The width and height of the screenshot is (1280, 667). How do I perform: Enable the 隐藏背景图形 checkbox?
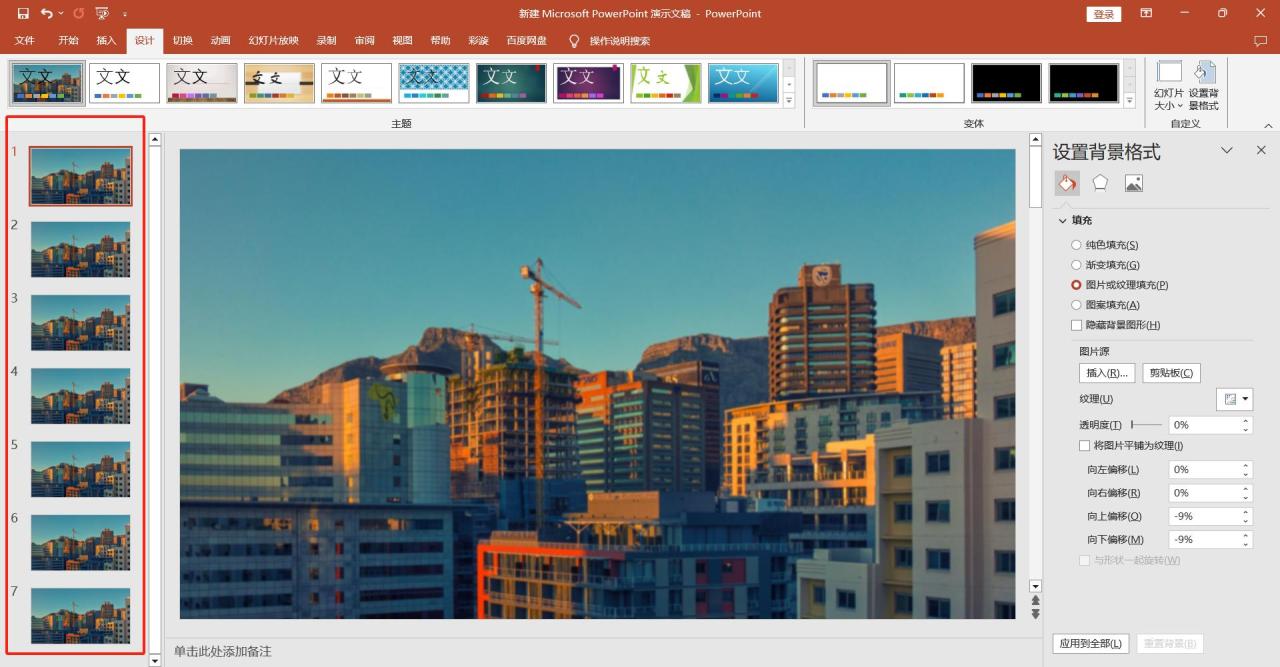tap(1076, 325)
